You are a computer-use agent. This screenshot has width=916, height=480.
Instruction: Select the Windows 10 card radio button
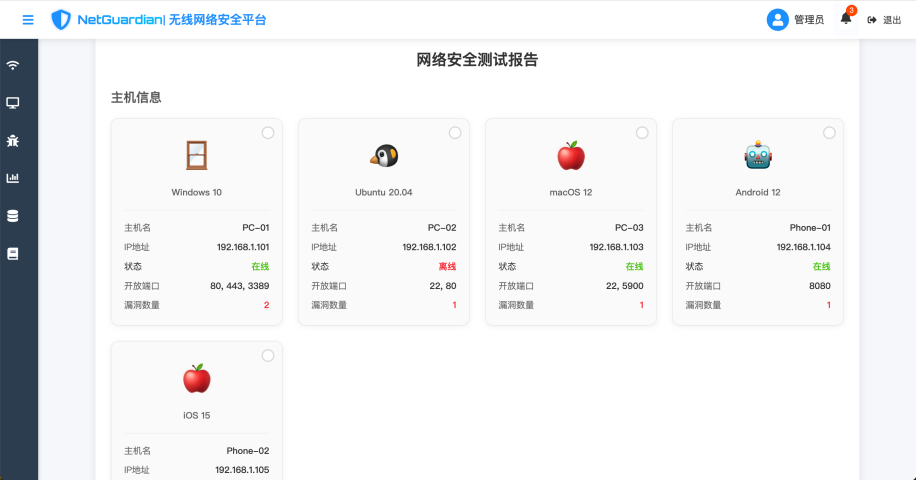coord(268,133)
